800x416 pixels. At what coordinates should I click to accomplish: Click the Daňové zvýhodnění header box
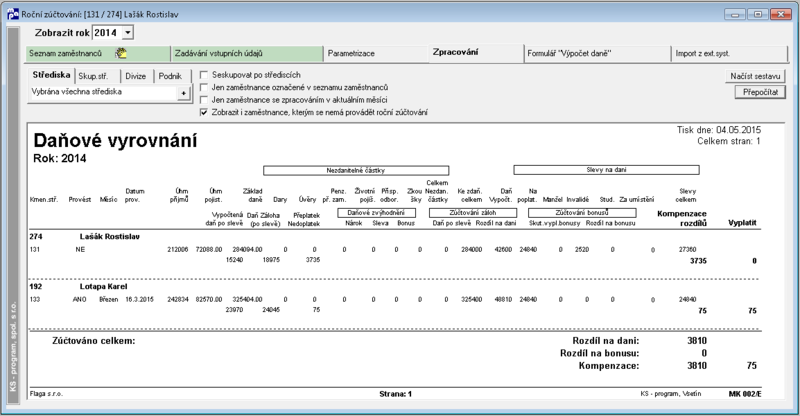pyautogui.click(x=377, y=213)
